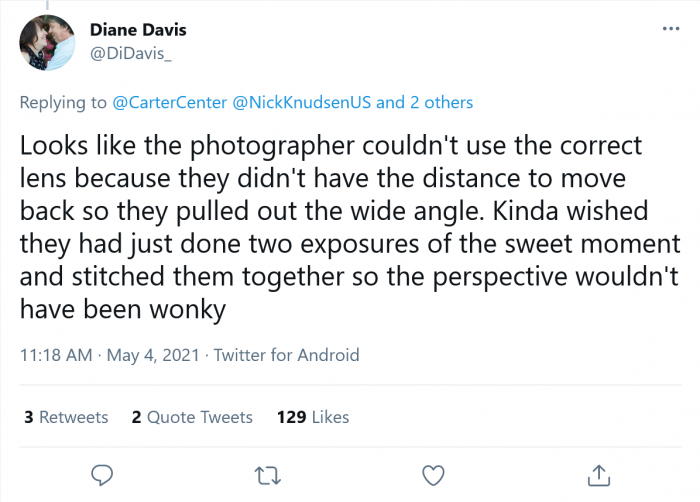Screen dimensions: 700x502
Task: Open the more options ellipsis menu
Action: point(671,29)
